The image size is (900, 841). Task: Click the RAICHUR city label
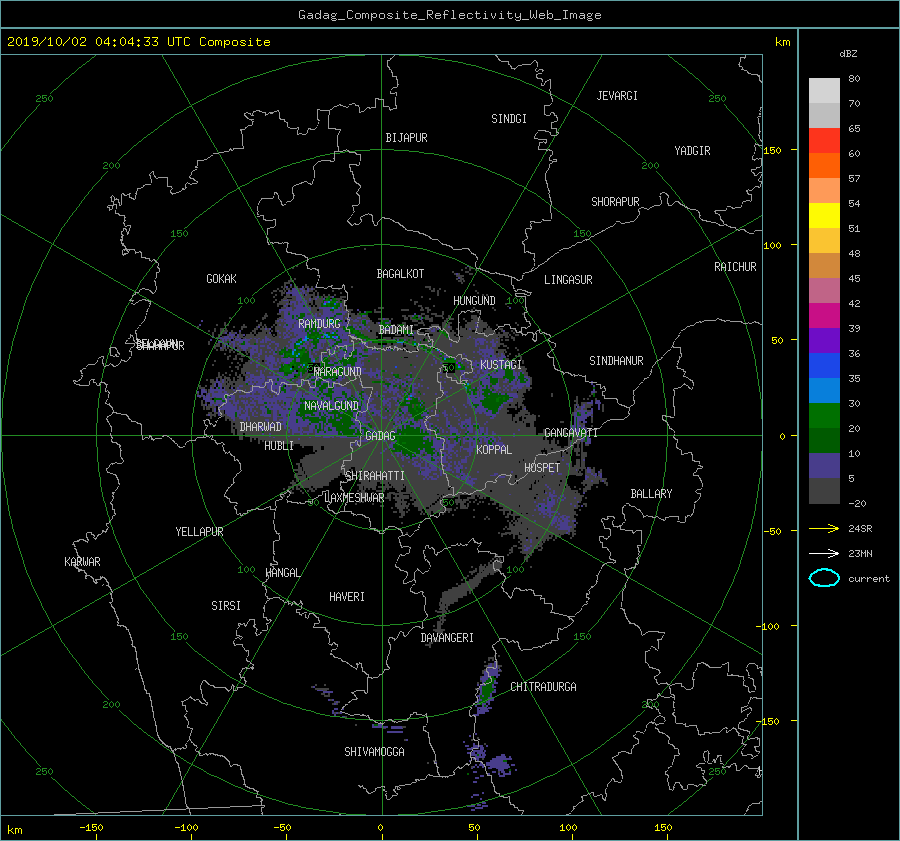click(x=735, y=267)
